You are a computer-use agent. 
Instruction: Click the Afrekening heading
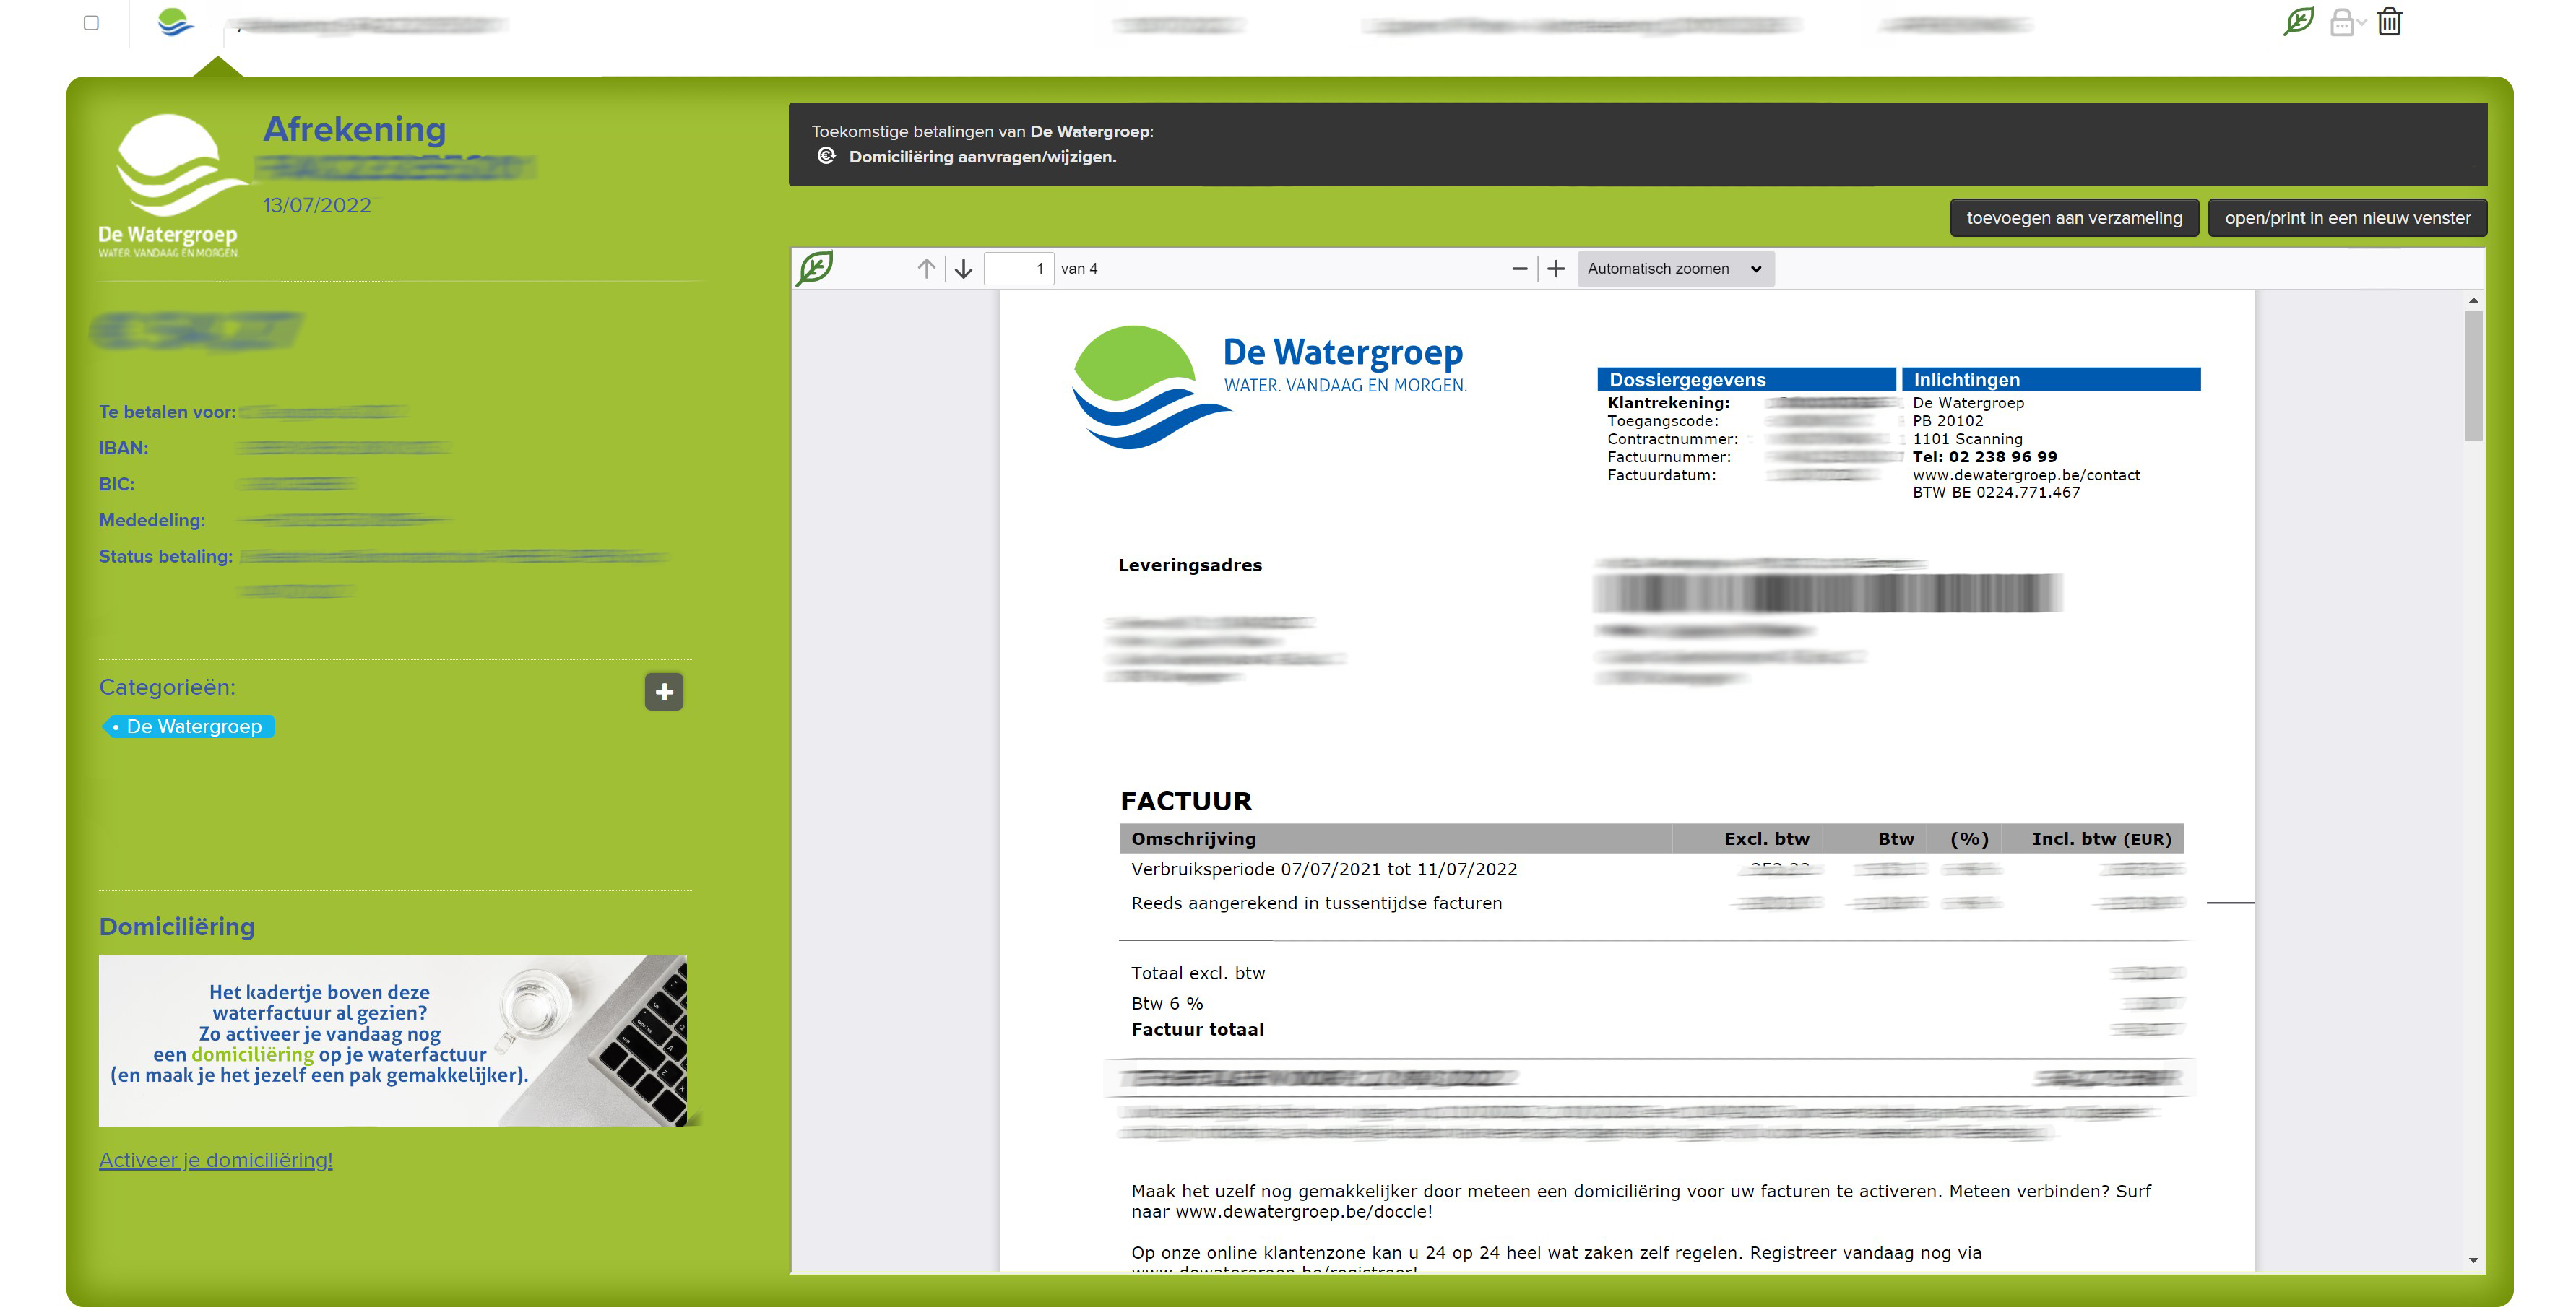coord(354,129)
